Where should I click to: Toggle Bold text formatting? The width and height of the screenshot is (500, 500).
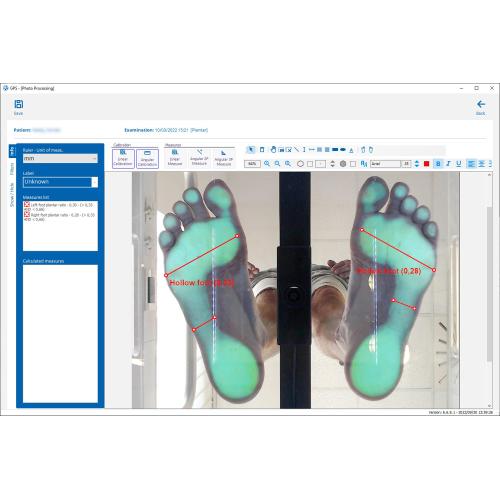click(438, 164)
